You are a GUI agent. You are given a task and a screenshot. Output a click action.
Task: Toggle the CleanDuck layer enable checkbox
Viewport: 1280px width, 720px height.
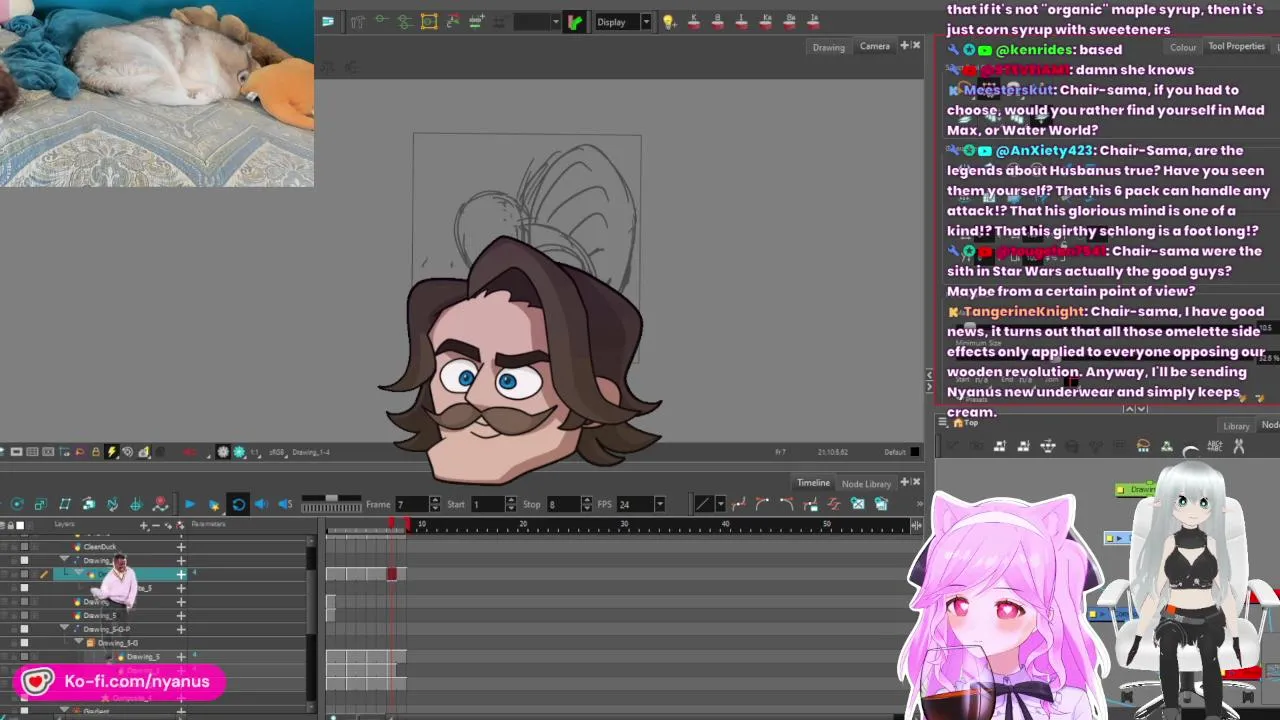click(24, 547)
